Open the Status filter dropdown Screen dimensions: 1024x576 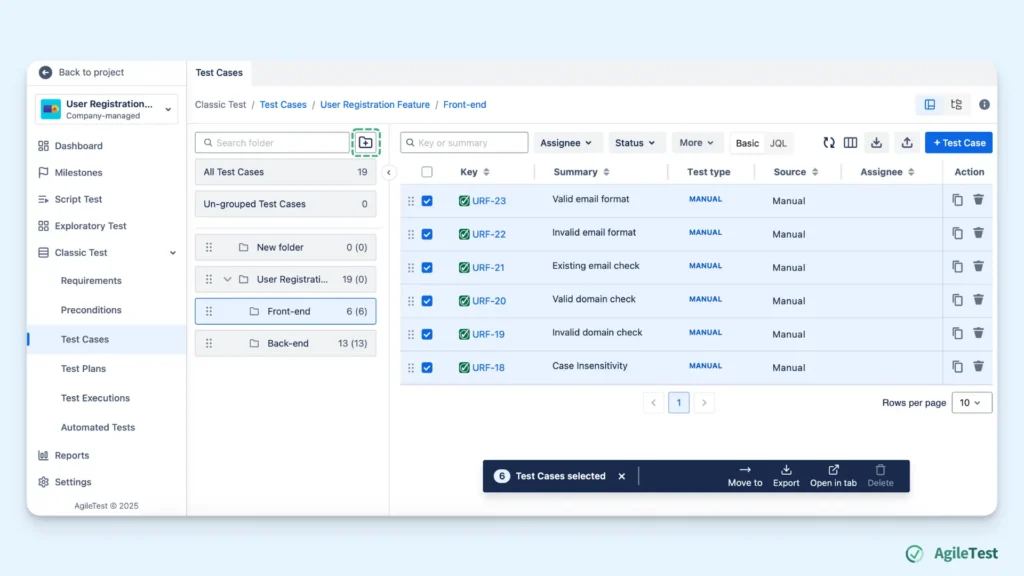[635, 142]
